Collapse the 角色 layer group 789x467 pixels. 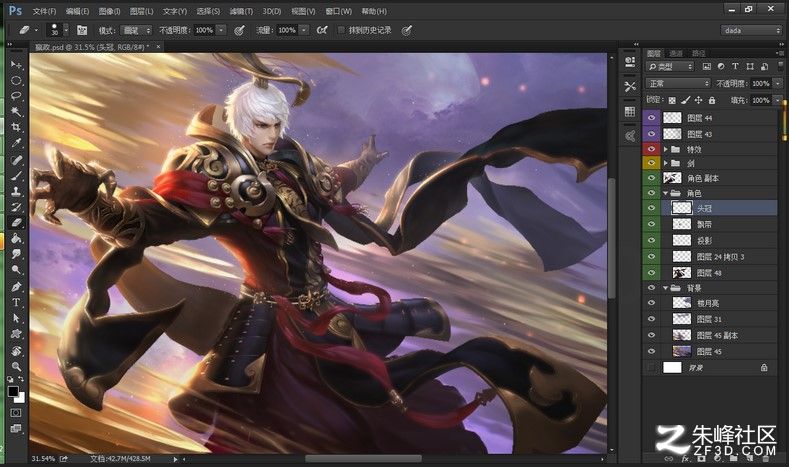coord(666,193)
